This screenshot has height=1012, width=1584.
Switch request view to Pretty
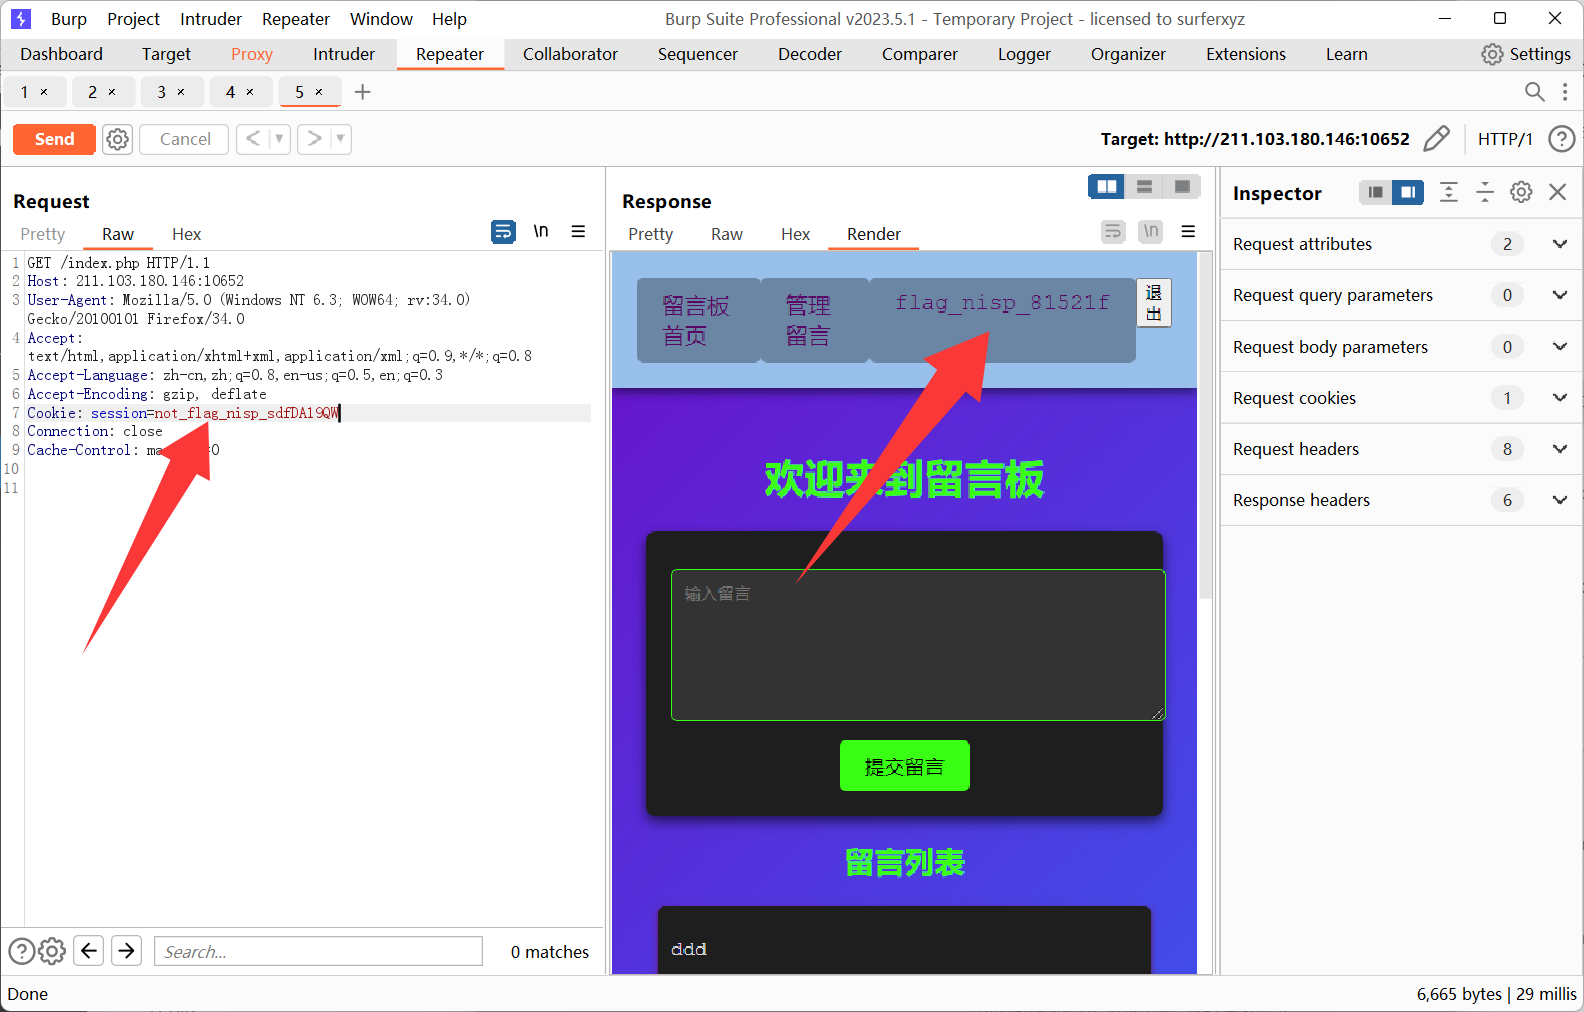pyautogui.click(x=43, y=234)
